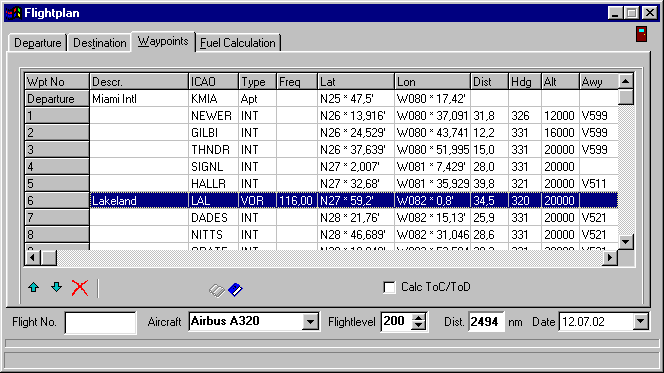
Task: Click the Hdg column header
Action: [x=525, y=82]
